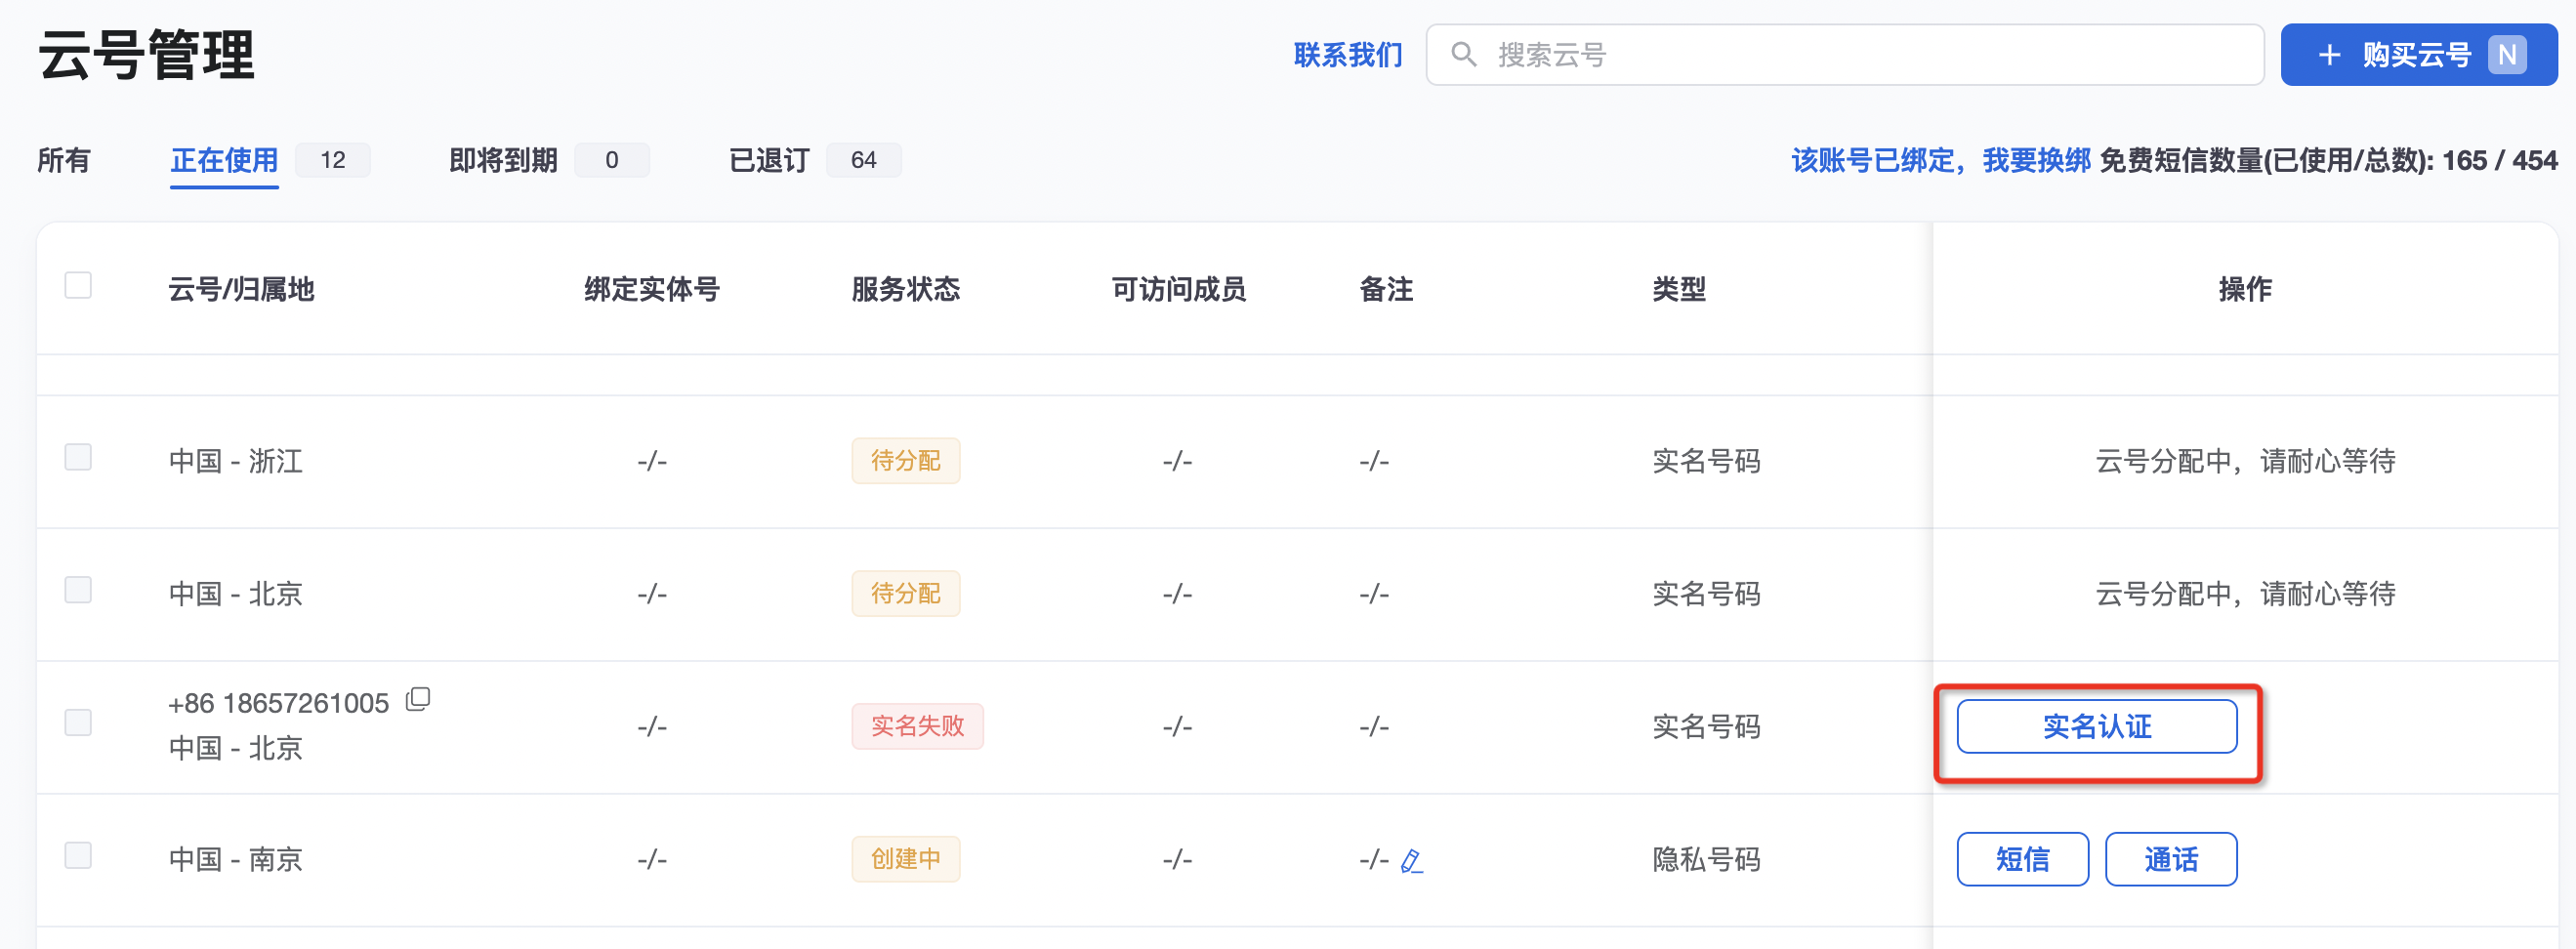
Task: Select the checkbox for +86 18657261005 row
Action: point(78,723)
